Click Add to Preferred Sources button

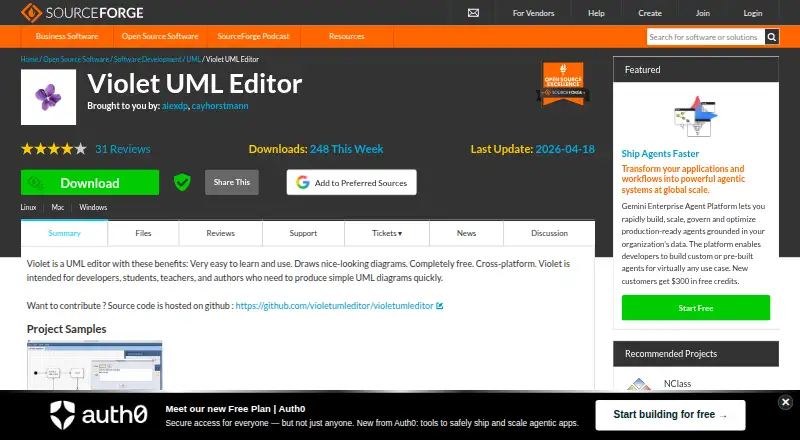click(x=352, y=182)
